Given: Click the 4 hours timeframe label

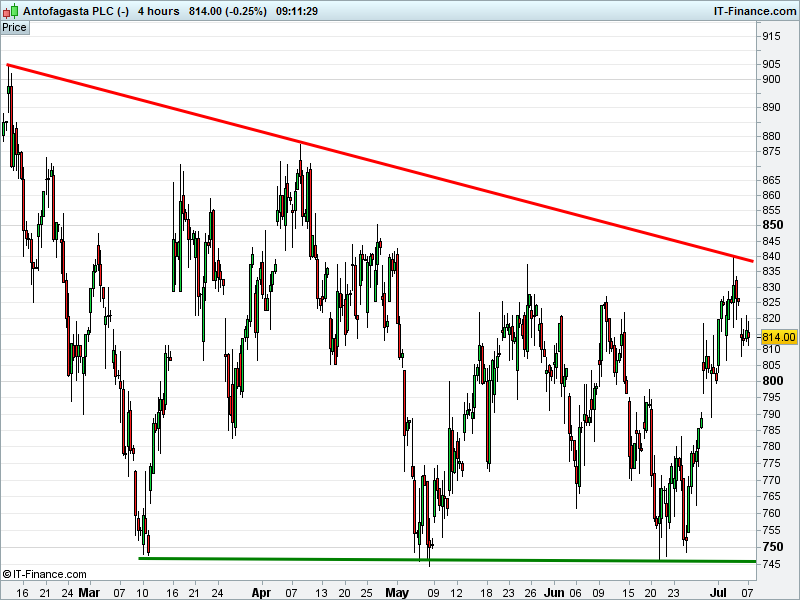Looking at the screenshot, I should [159, 11].
